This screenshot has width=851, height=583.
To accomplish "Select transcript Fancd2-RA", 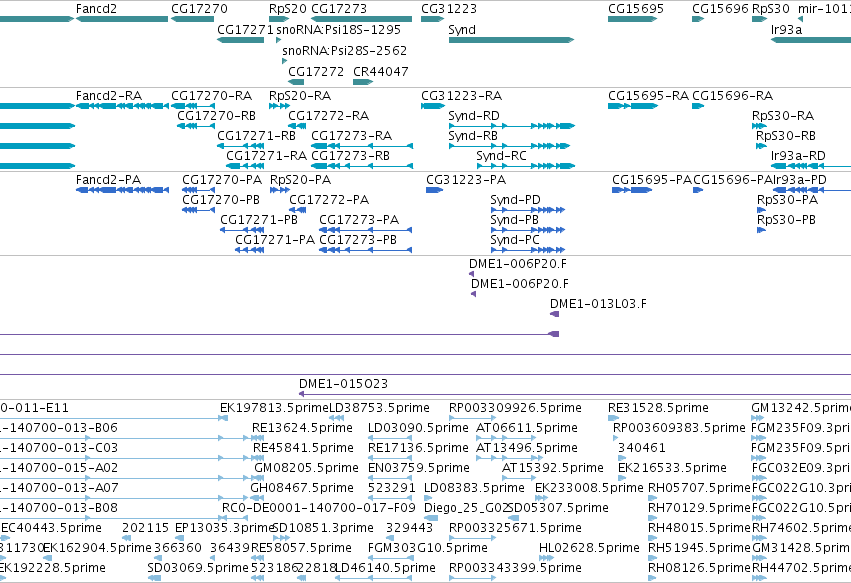I will click(122, 106).
